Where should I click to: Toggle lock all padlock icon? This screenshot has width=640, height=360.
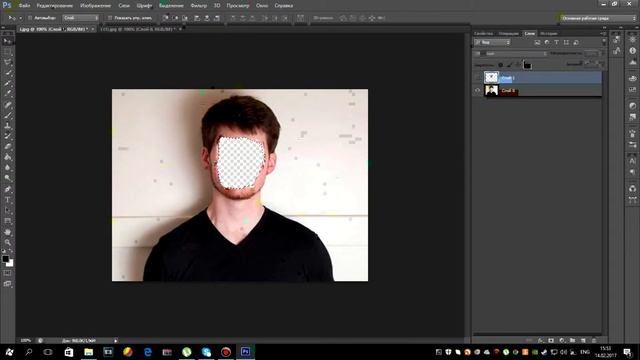pos(527,65)
